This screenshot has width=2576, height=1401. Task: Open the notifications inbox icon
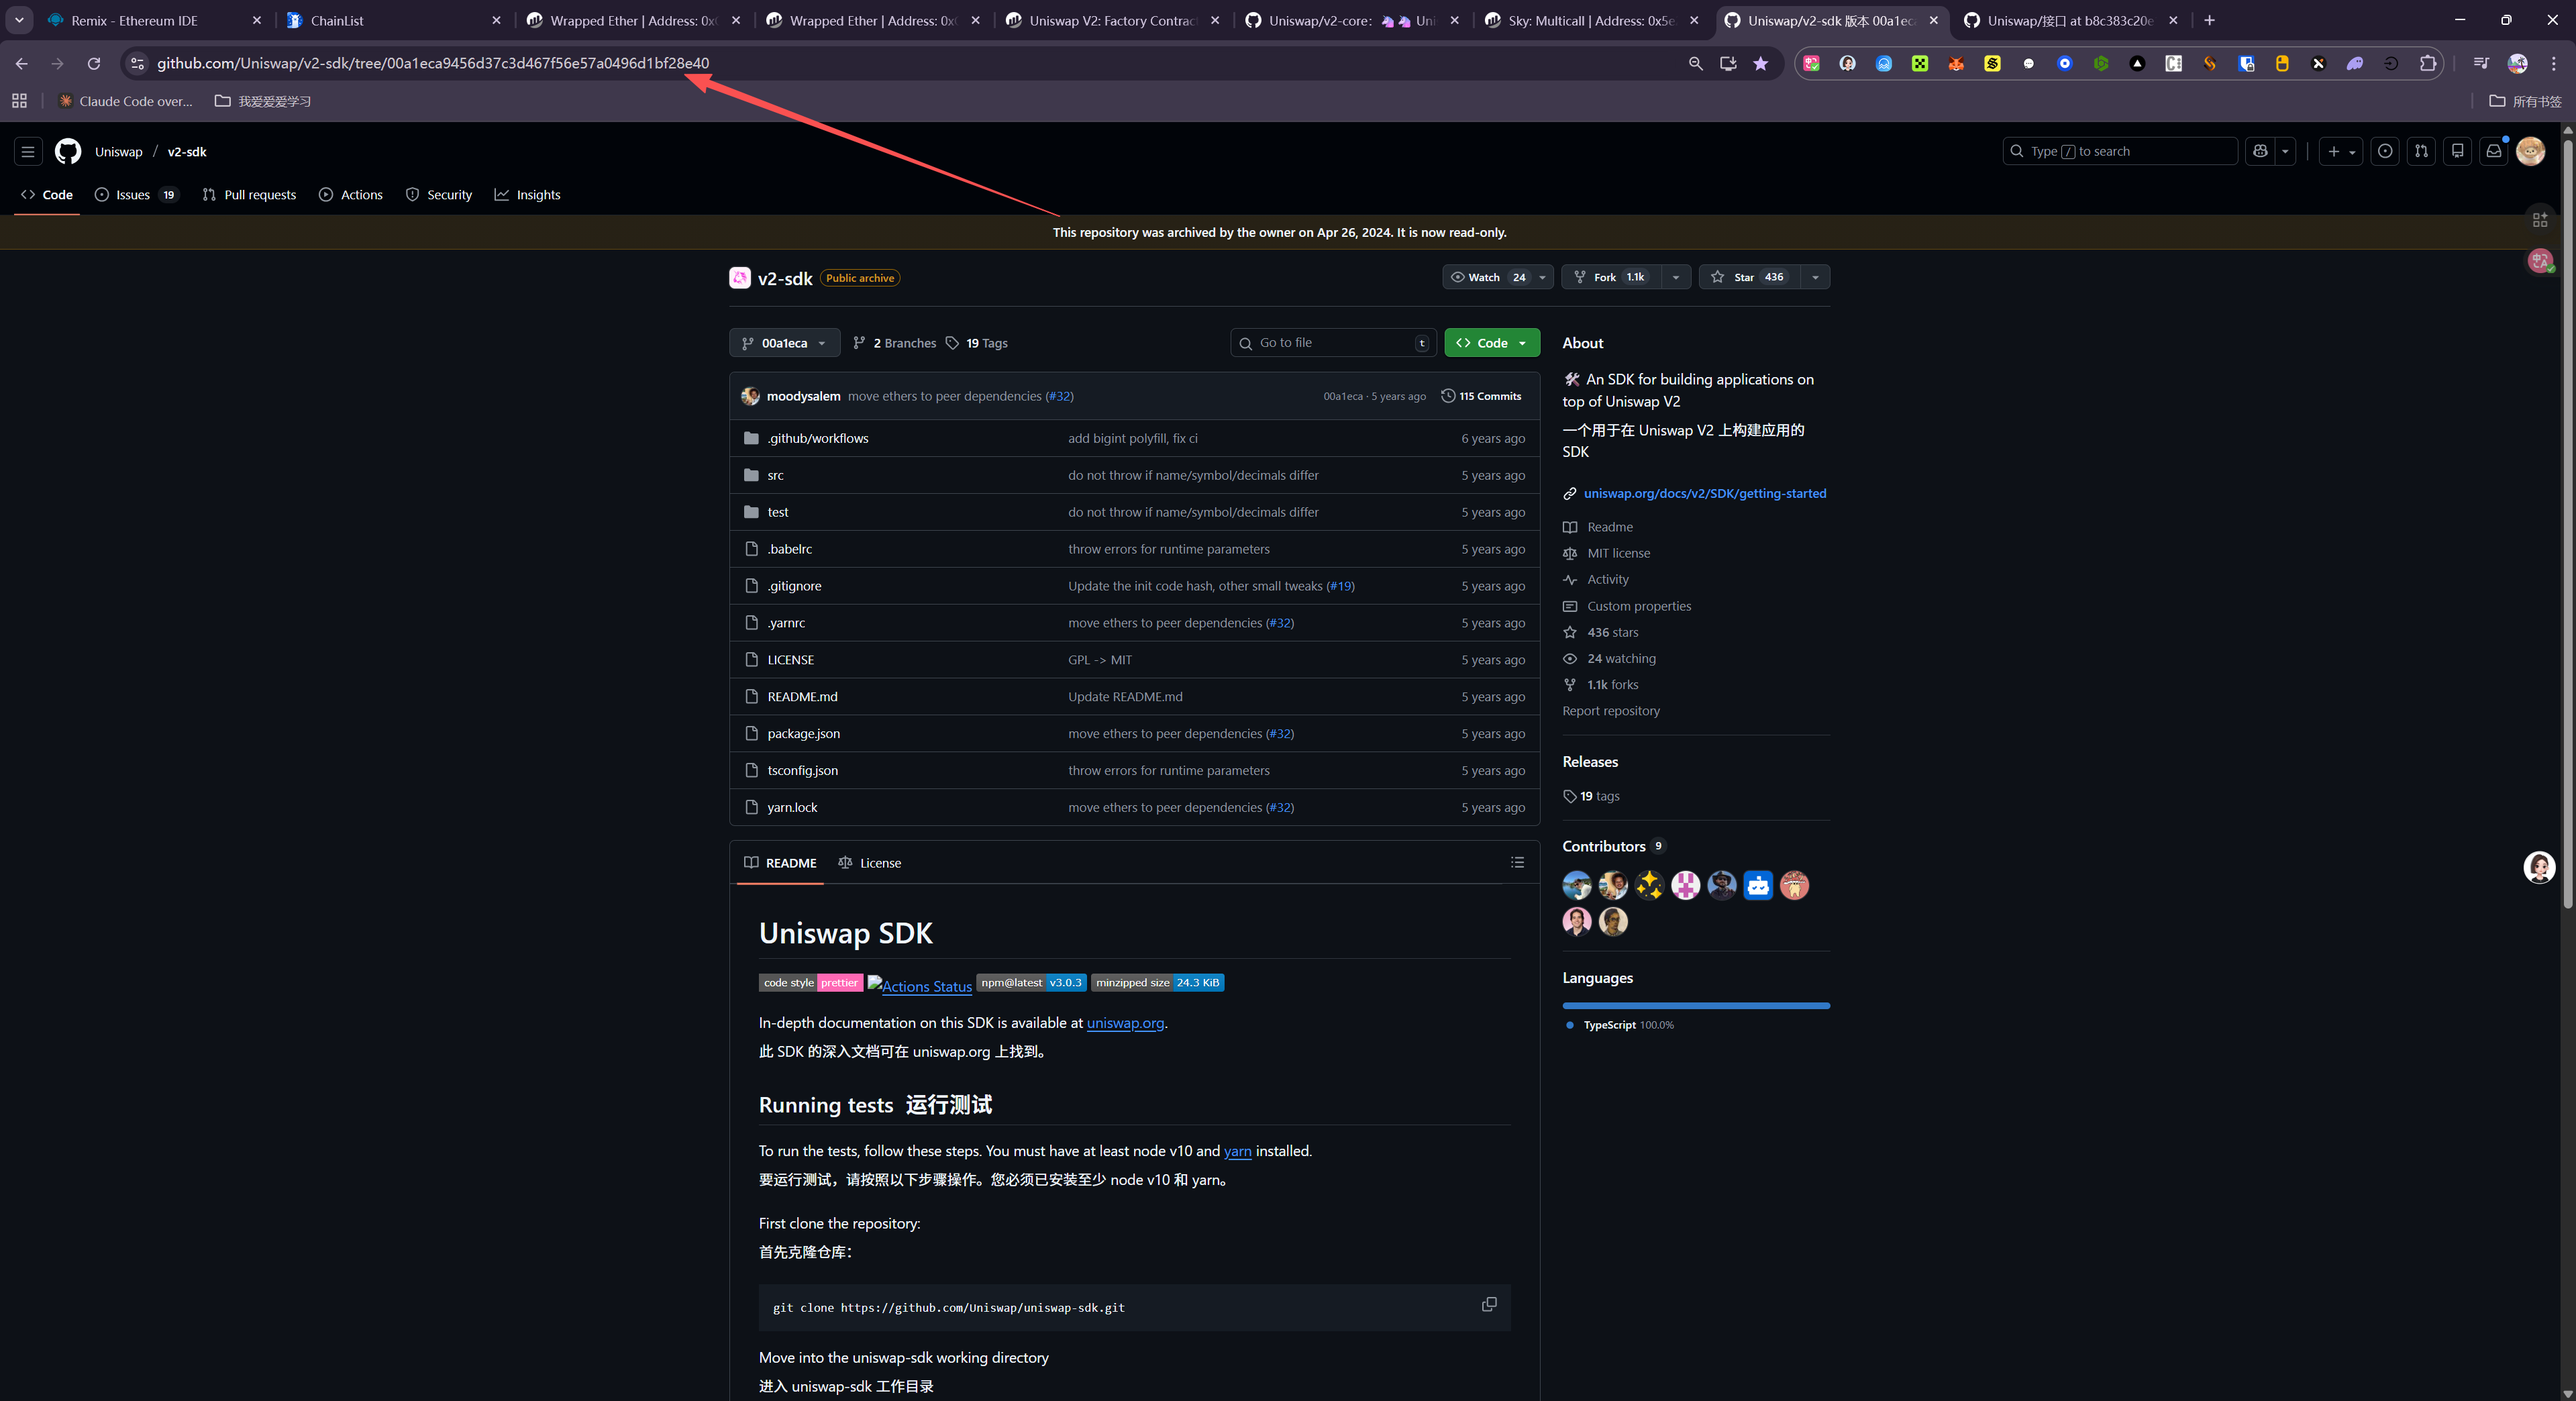[x=2493, y=151]
